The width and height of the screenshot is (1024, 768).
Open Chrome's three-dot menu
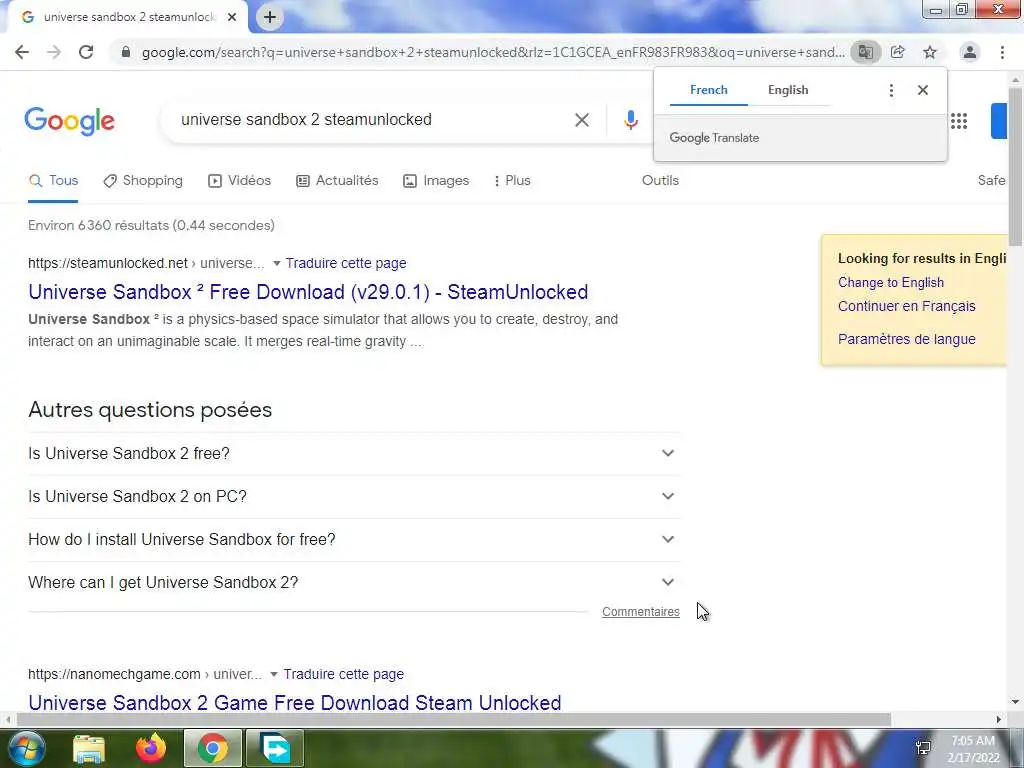point(1002,52)
